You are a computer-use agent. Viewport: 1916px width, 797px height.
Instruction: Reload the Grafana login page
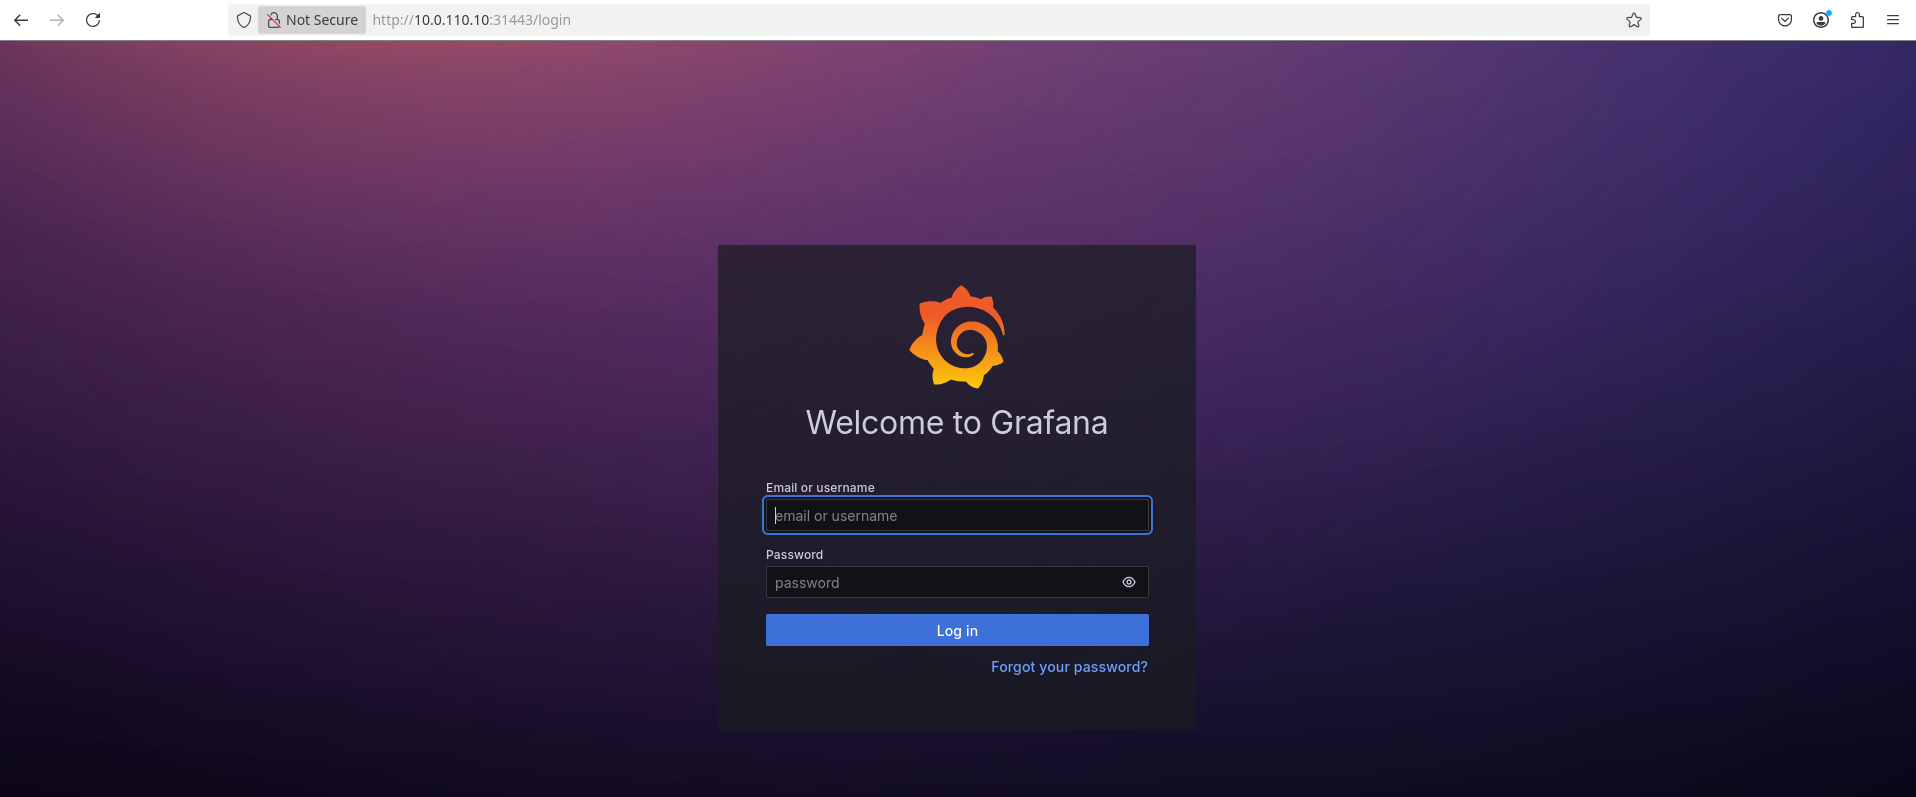point(93,20)
